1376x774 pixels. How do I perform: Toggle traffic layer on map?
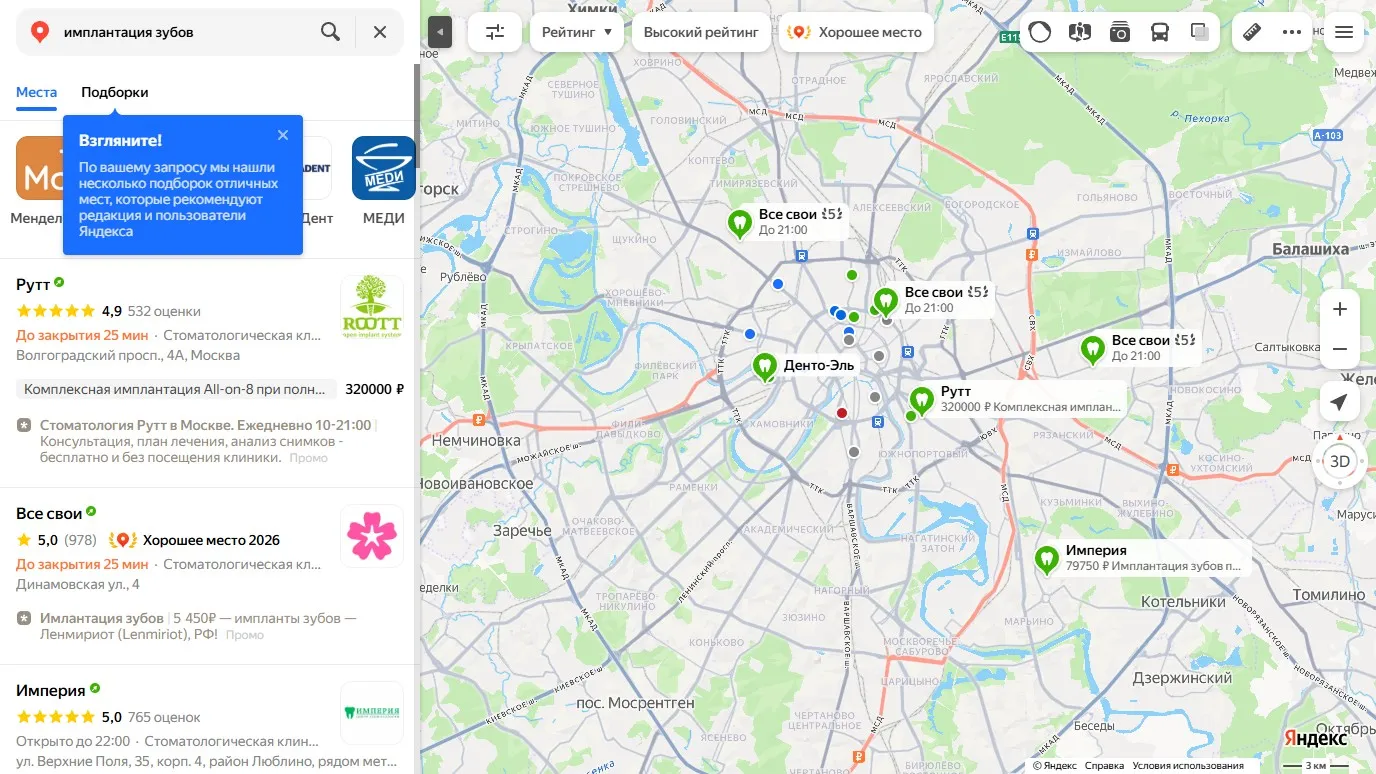point(1040,32)
